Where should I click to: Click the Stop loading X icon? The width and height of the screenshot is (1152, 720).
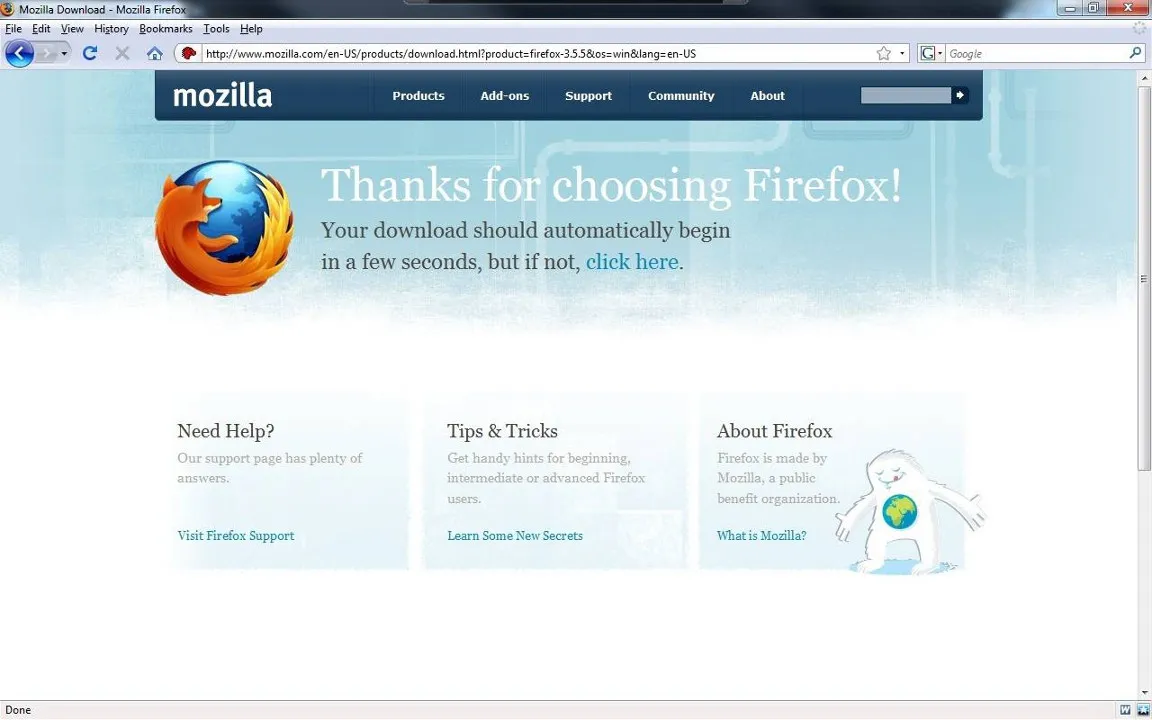click(122, 53)
